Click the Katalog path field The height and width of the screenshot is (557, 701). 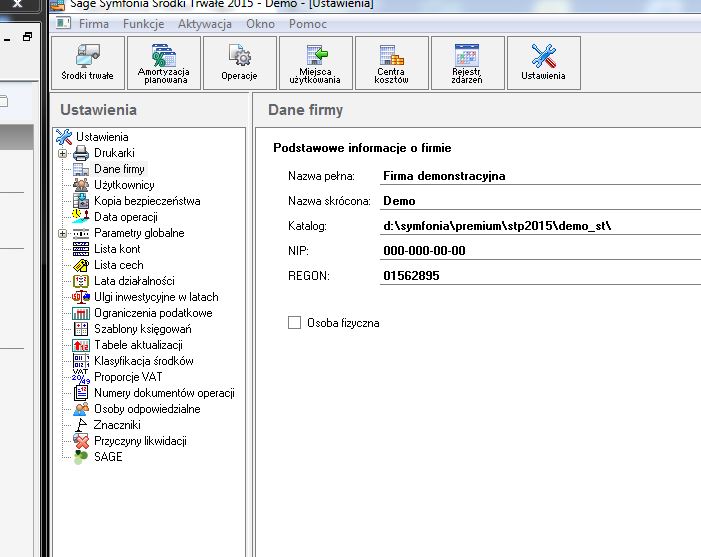pos(540,226)
